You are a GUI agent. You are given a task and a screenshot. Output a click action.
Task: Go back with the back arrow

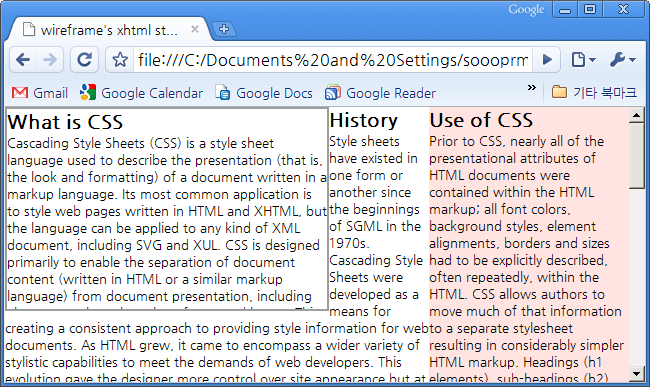coord(23,60)
